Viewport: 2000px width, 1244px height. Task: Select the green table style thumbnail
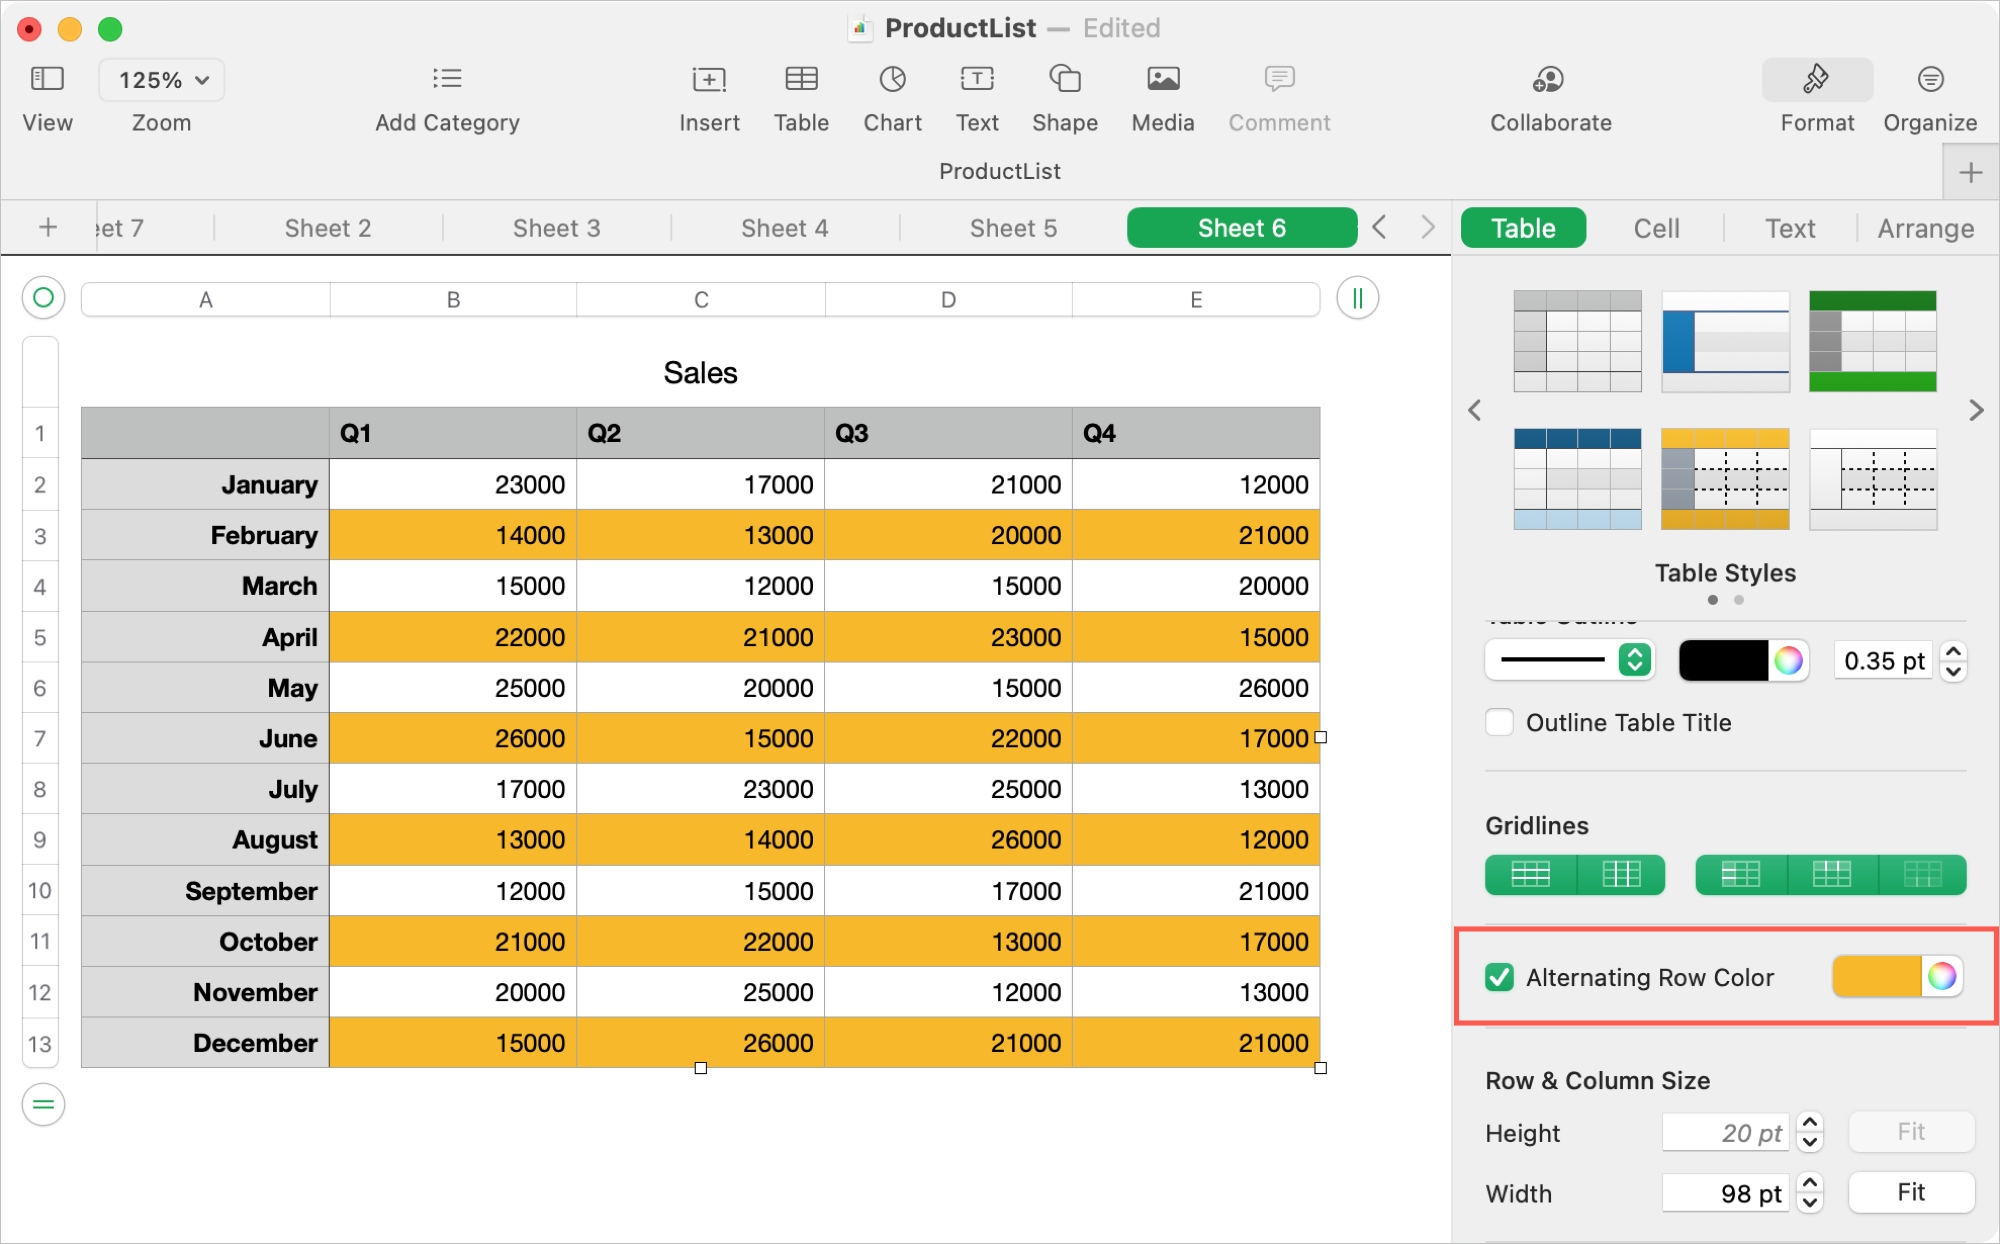(x=1872, y=341)
